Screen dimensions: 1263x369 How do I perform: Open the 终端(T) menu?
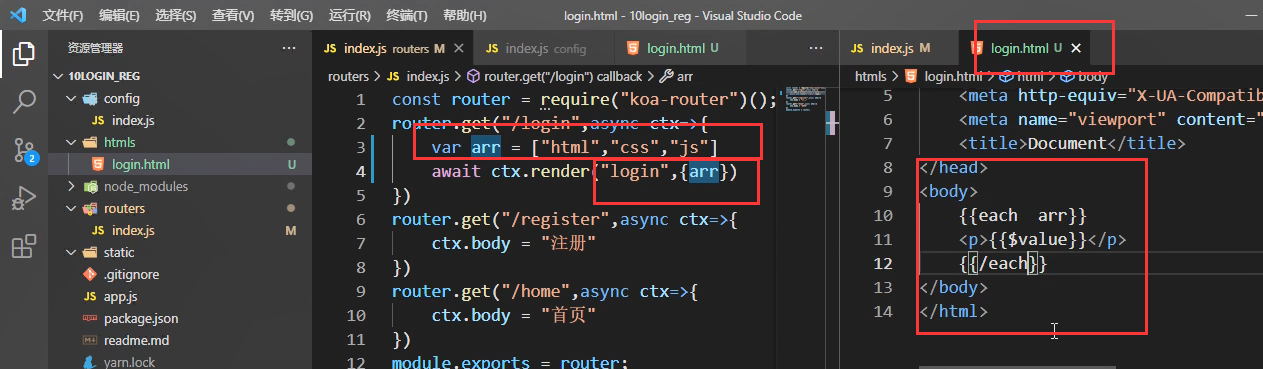click(407, 16)
